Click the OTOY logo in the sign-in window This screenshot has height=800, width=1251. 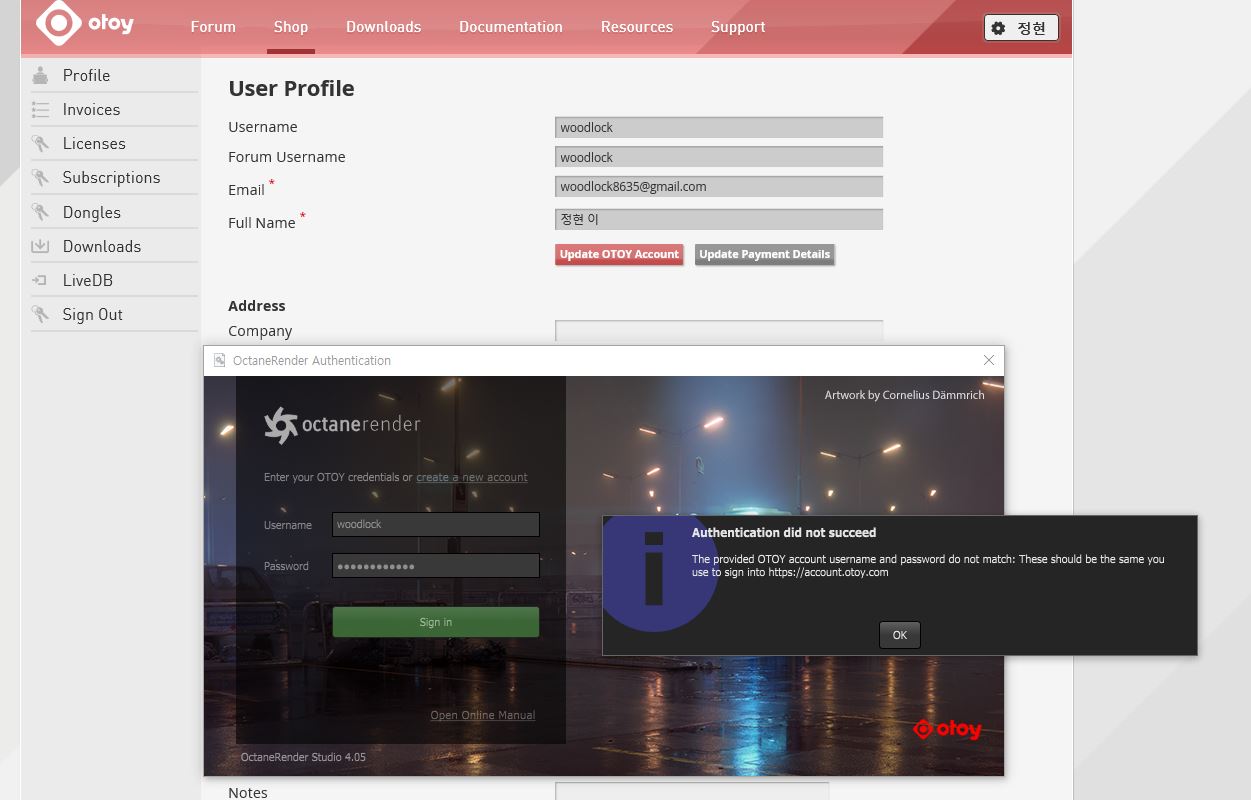[947, 729]
